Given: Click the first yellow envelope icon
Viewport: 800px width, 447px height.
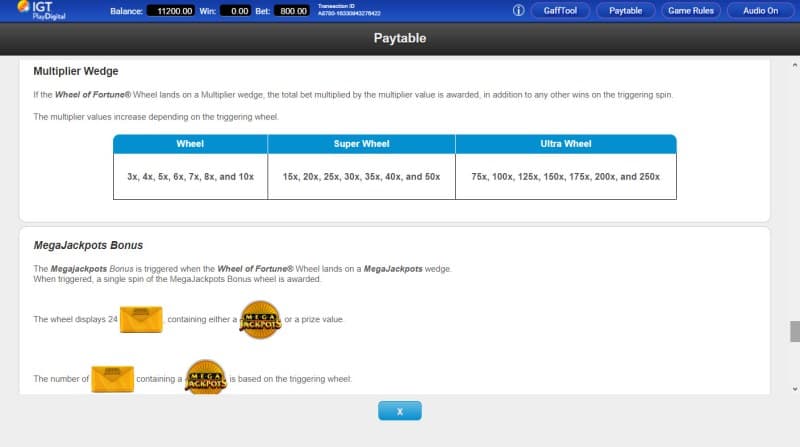Looking at the screenshot, I should click(x=143, y=320).
